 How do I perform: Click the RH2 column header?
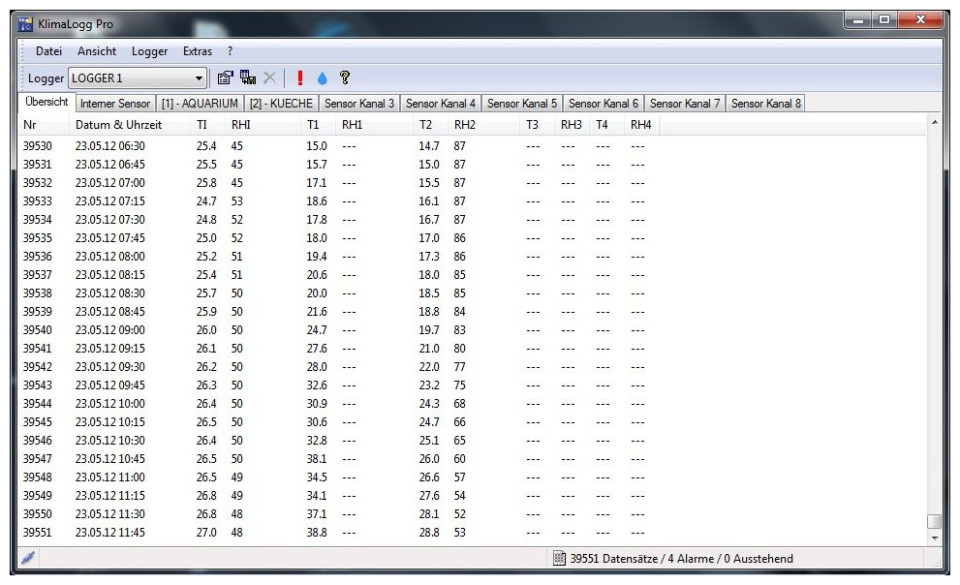(464, 125)
